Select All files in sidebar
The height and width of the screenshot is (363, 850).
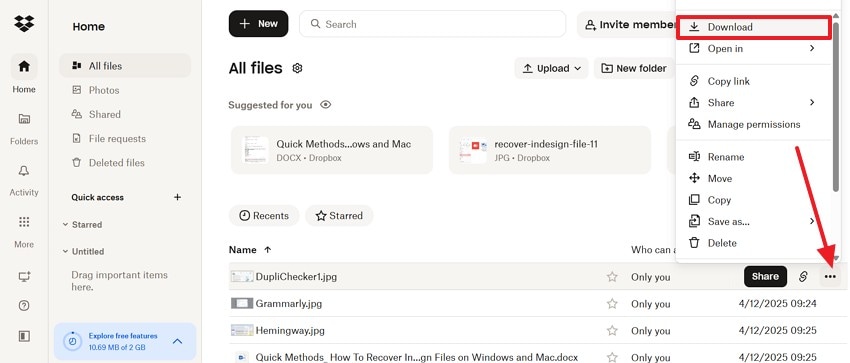(125, 66)
